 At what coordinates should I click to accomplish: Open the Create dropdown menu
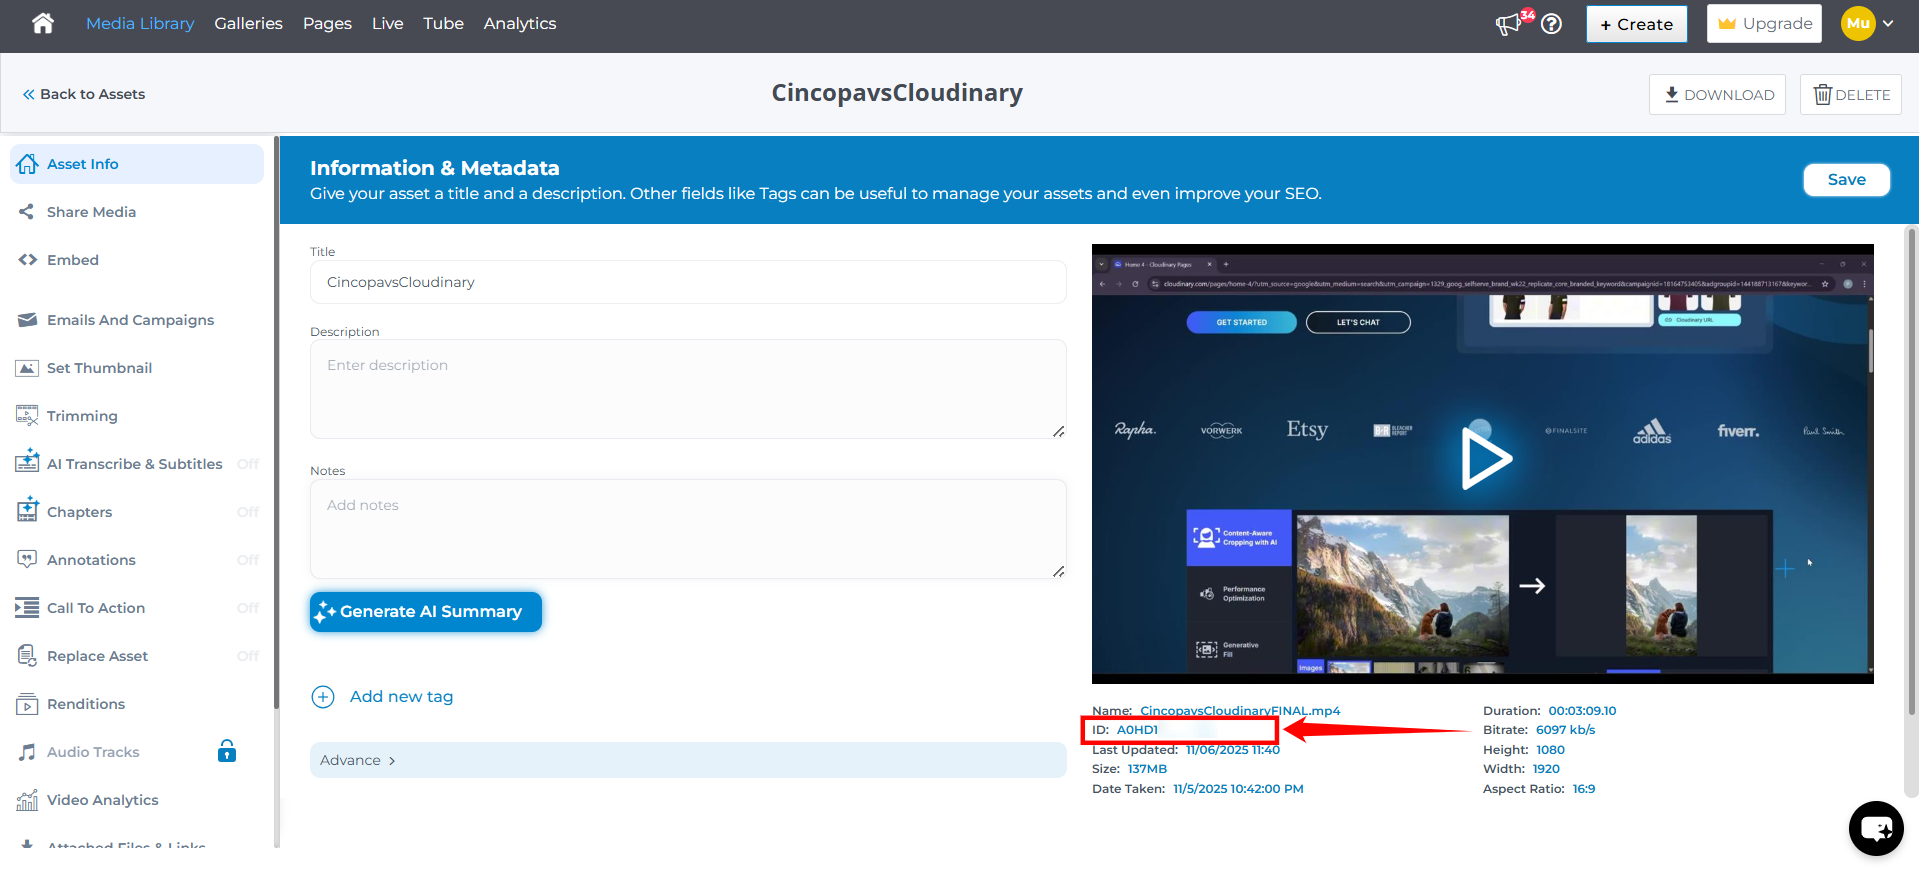tap(1636, 24)
